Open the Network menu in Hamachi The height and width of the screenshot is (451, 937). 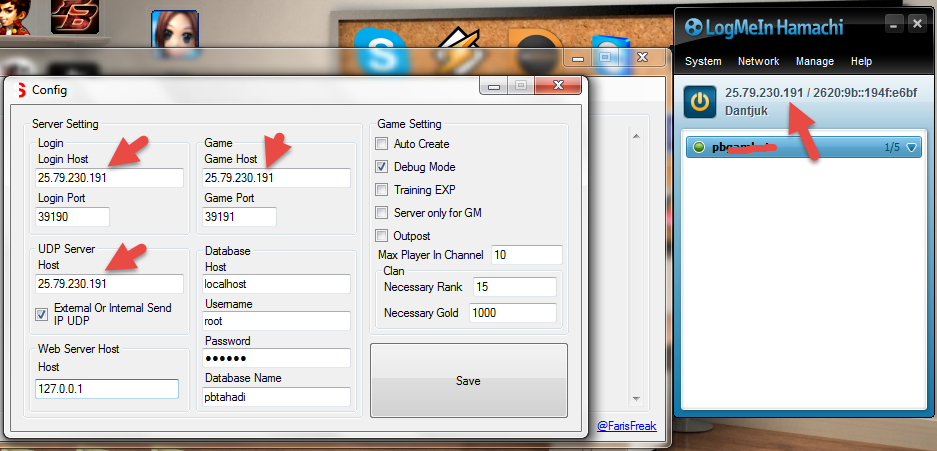(758, 62)
